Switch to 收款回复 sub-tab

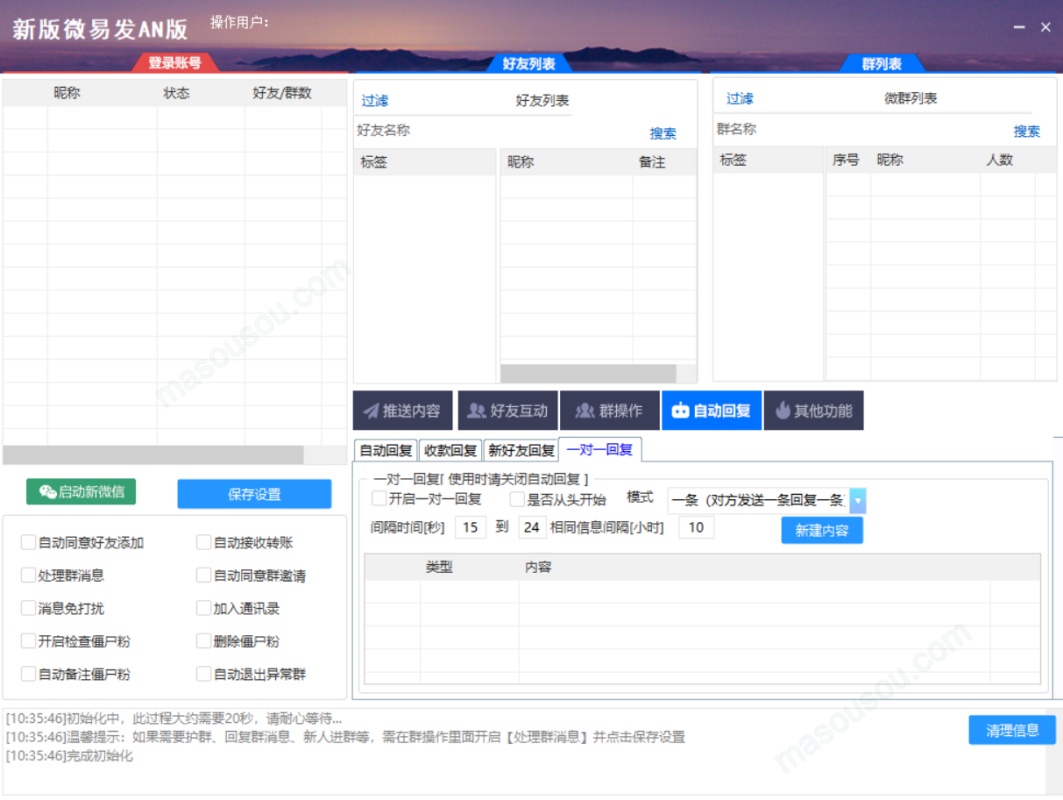pos(450,450)
